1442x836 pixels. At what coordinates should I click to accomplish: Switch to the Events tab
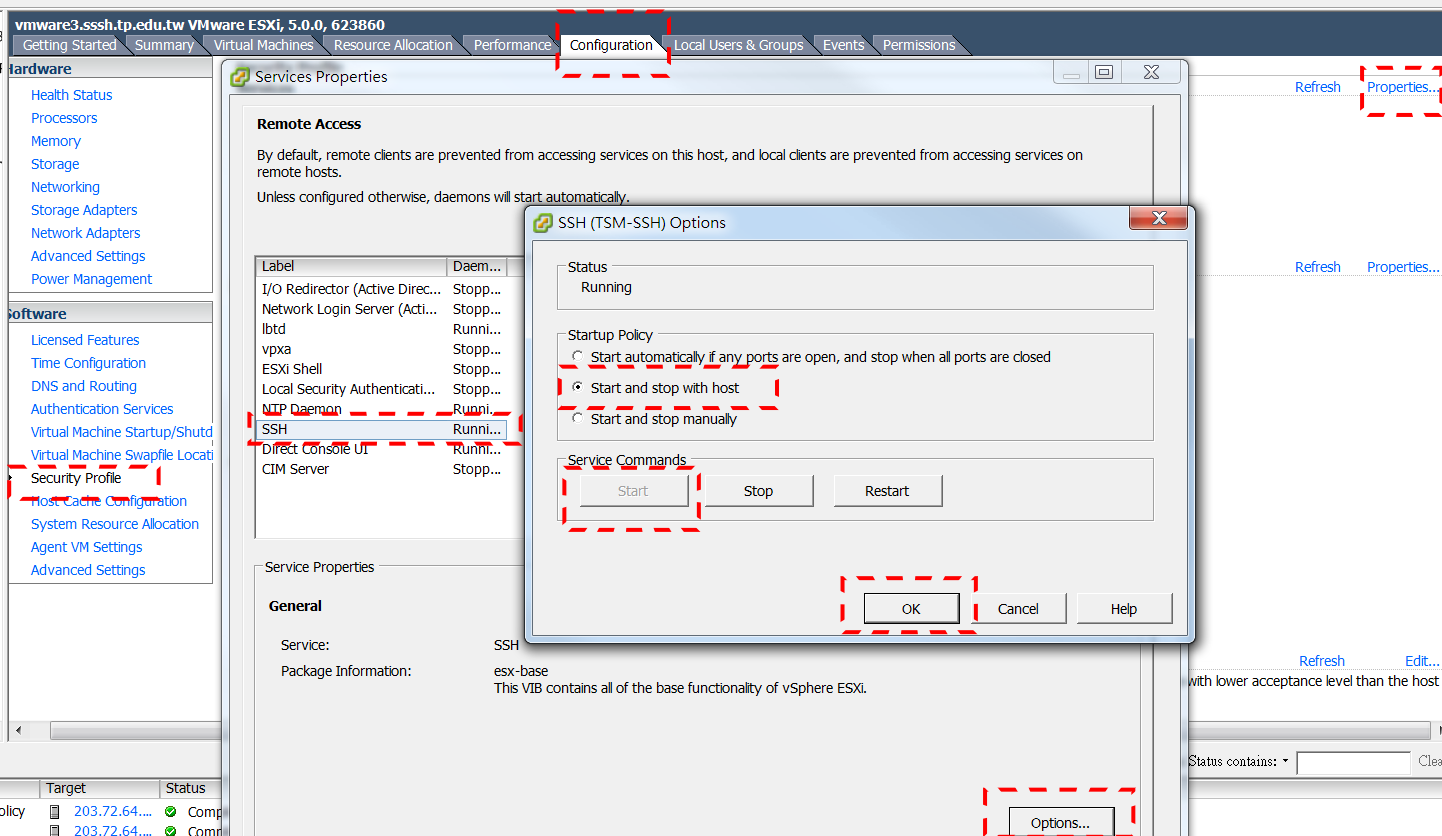point(843,45)
